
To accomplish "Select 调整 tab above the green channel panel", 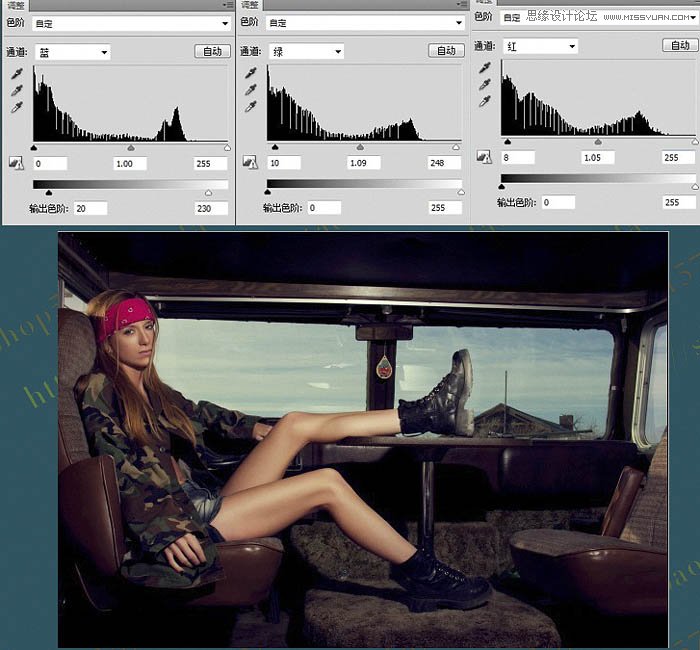I will [x=248, y=5].
